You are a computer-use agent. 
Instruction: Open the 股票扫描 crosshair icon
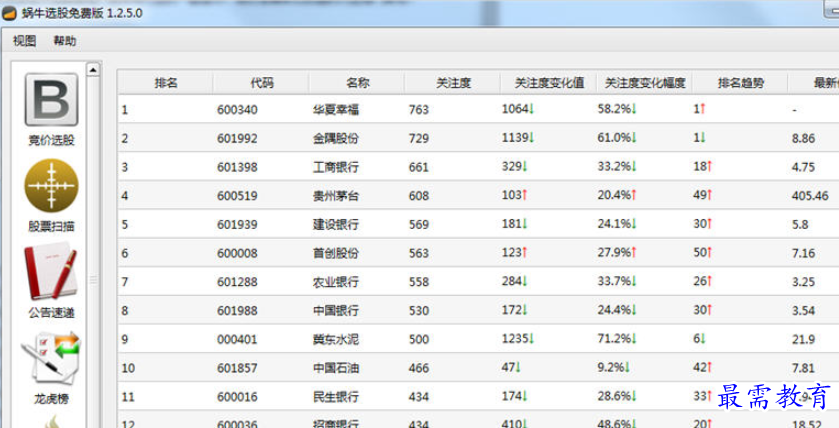pyautogui.click(x=51, y=186)
